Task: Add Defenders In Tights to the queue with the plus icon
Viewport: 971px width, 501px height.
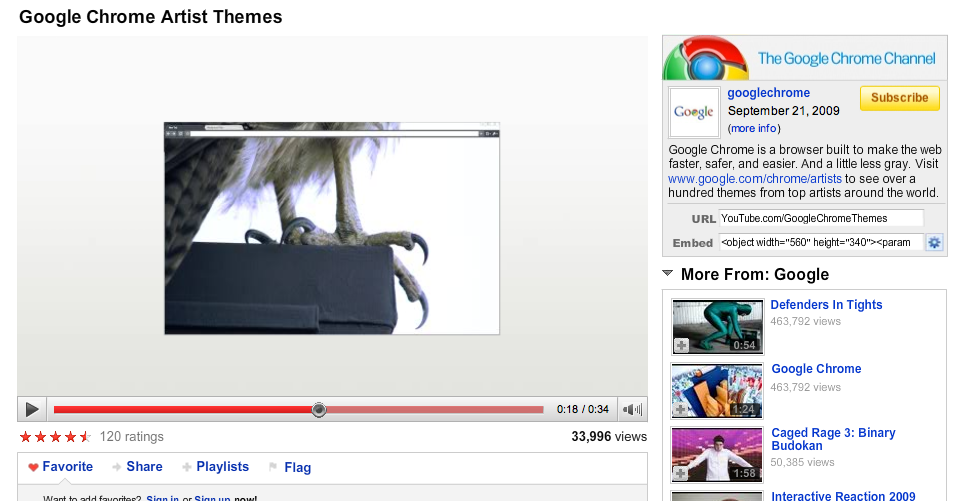Action: tap(681, 346)
